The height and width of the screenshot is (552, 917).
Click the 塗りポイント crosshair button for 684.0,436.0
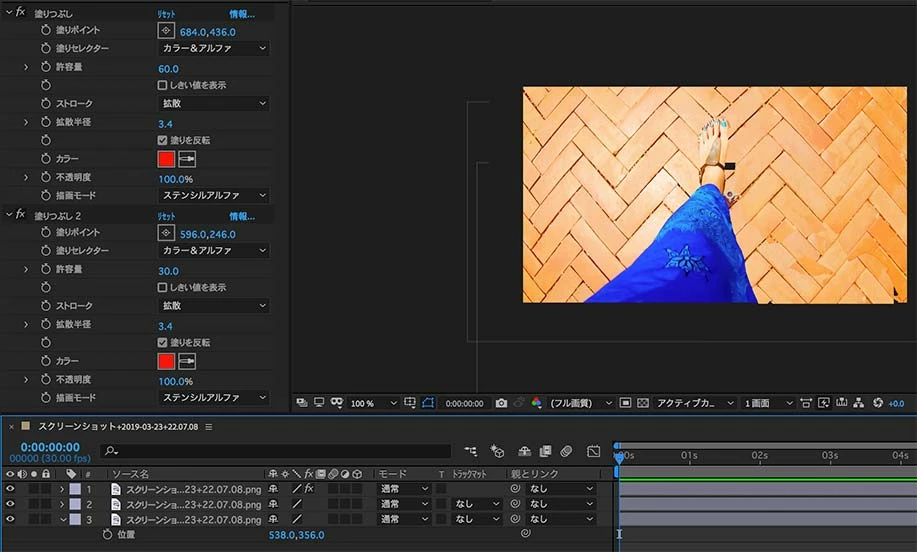coord(166,30)
